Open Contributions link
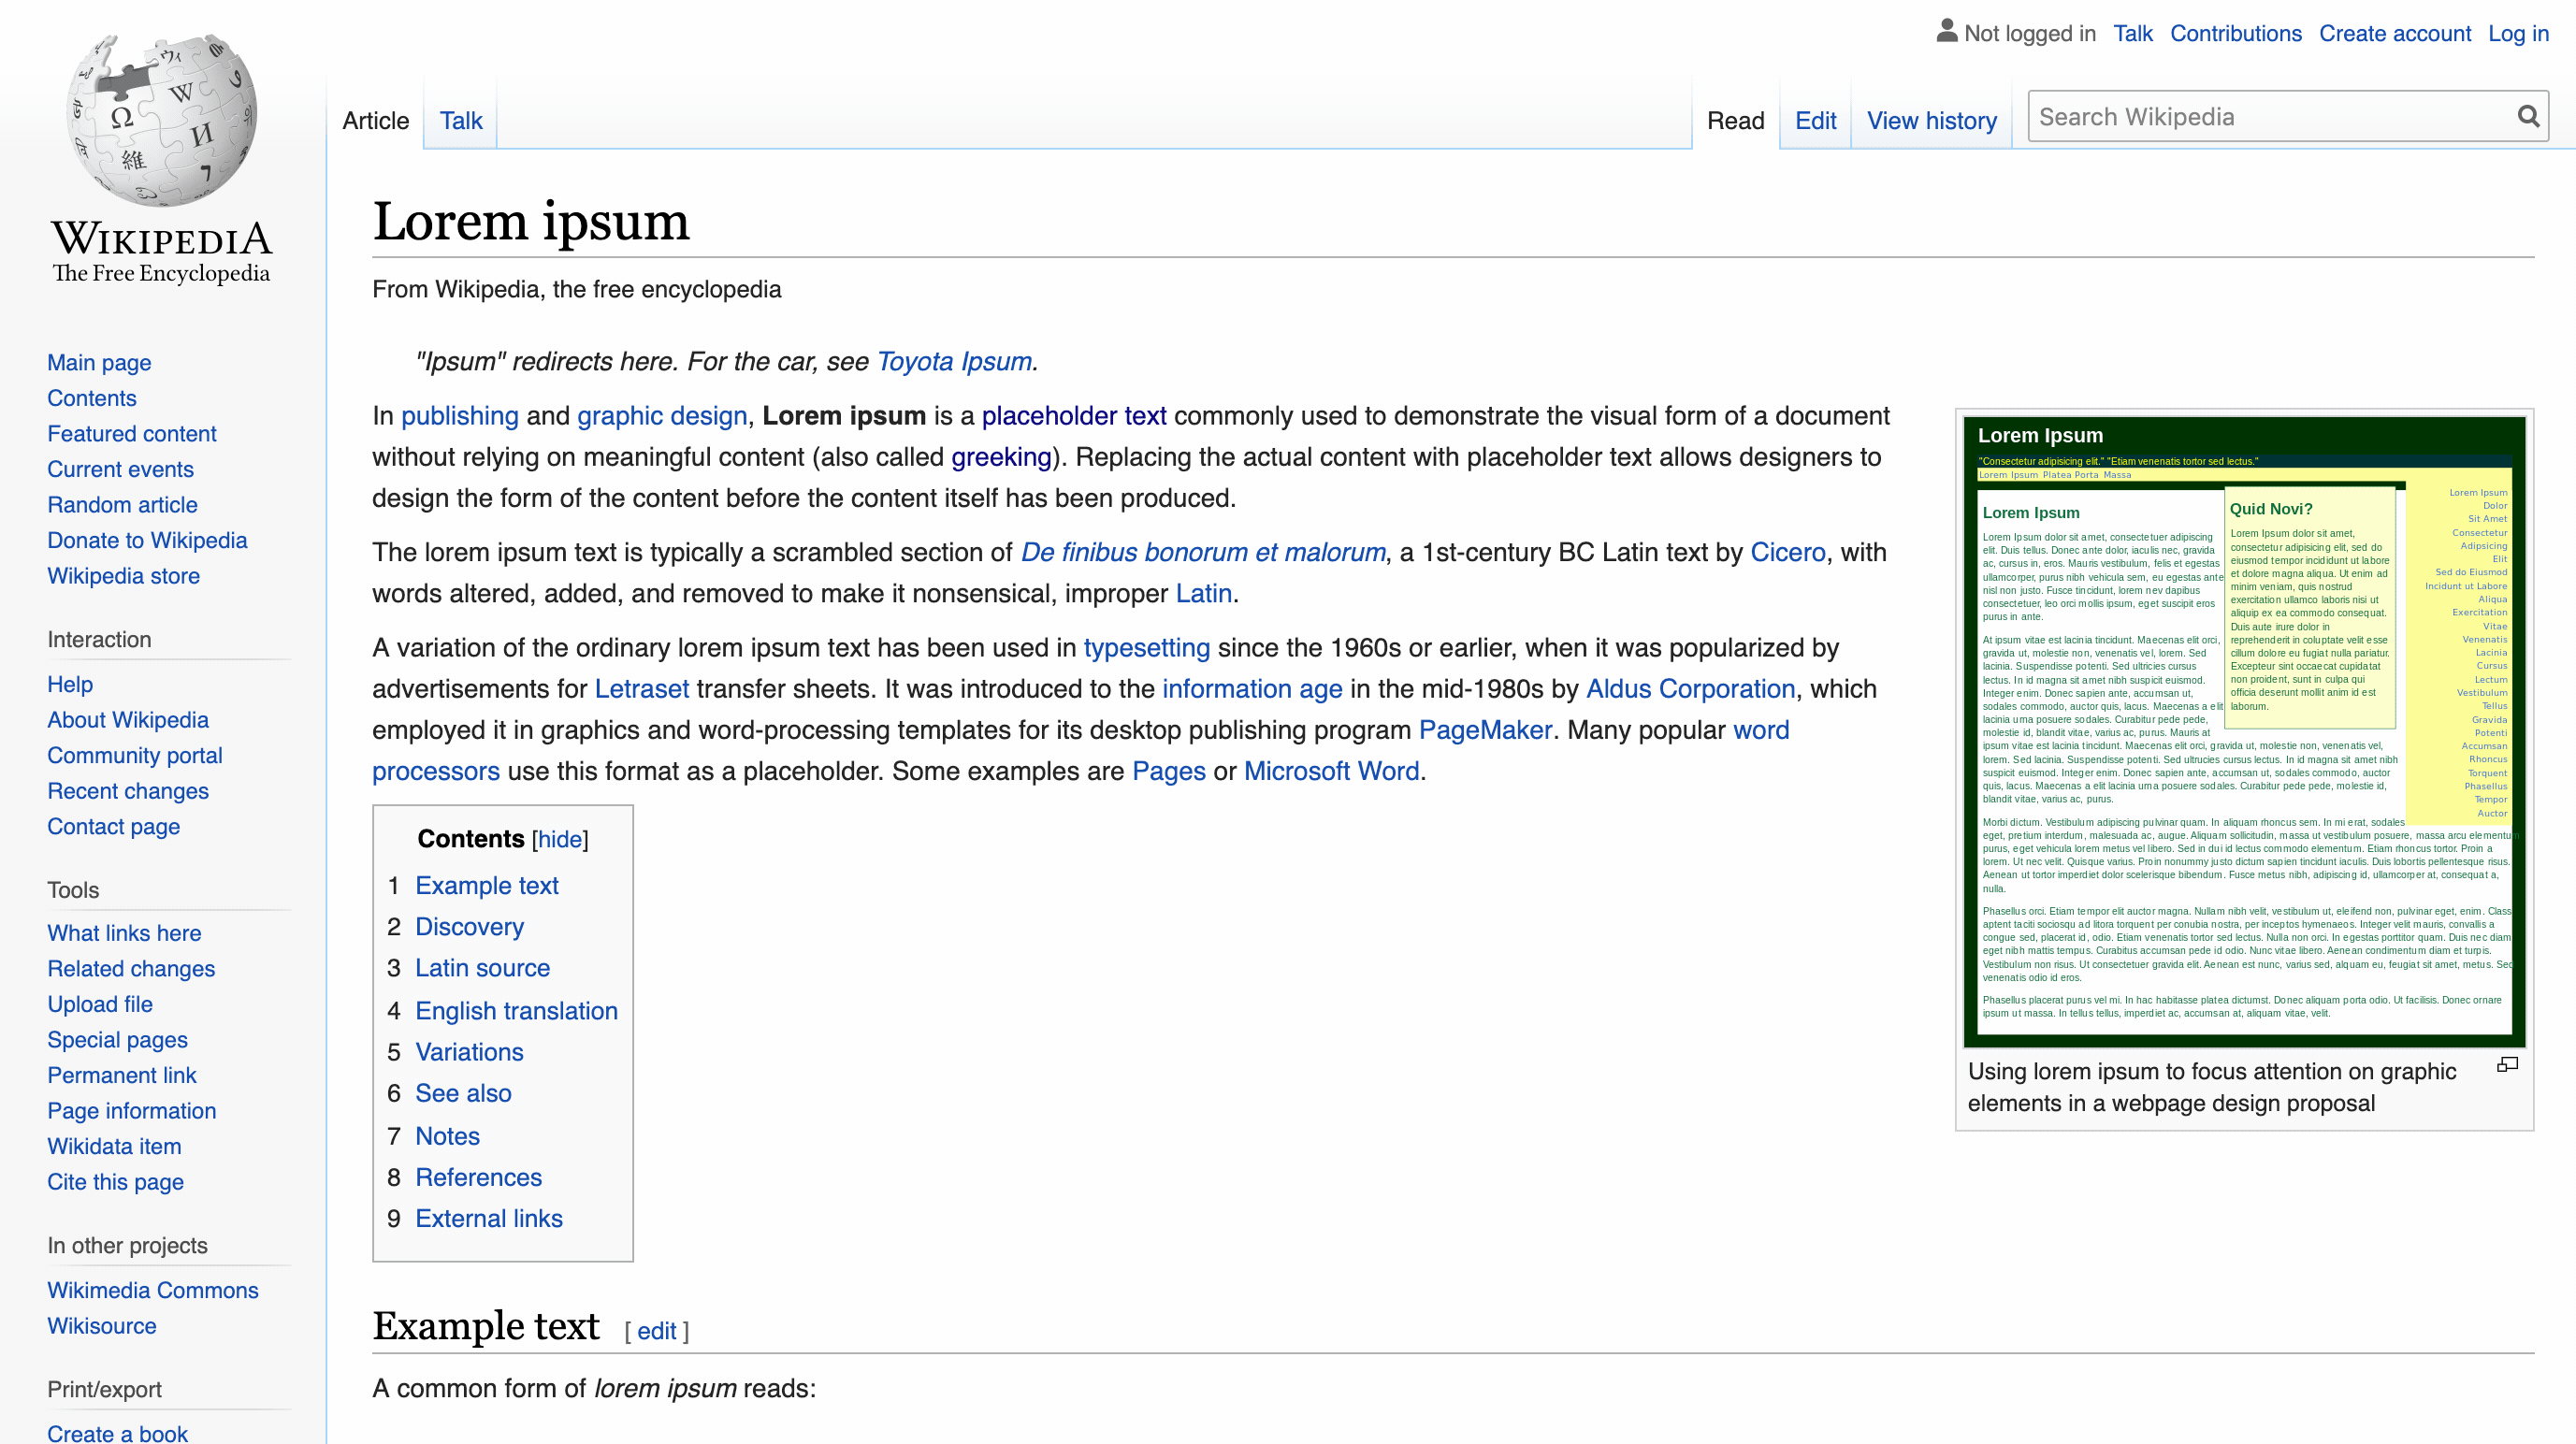Image resolution: width=2576 pixels, height=1444 pixels. tap(2235, 33)
